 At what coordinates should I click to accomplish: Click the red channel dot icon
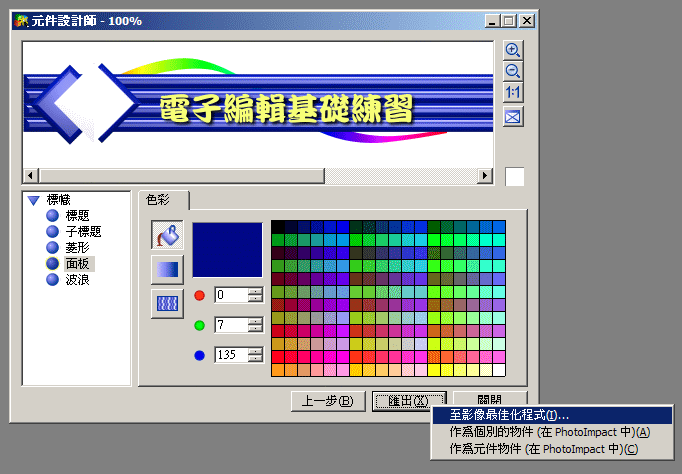[x=200, y=295]
